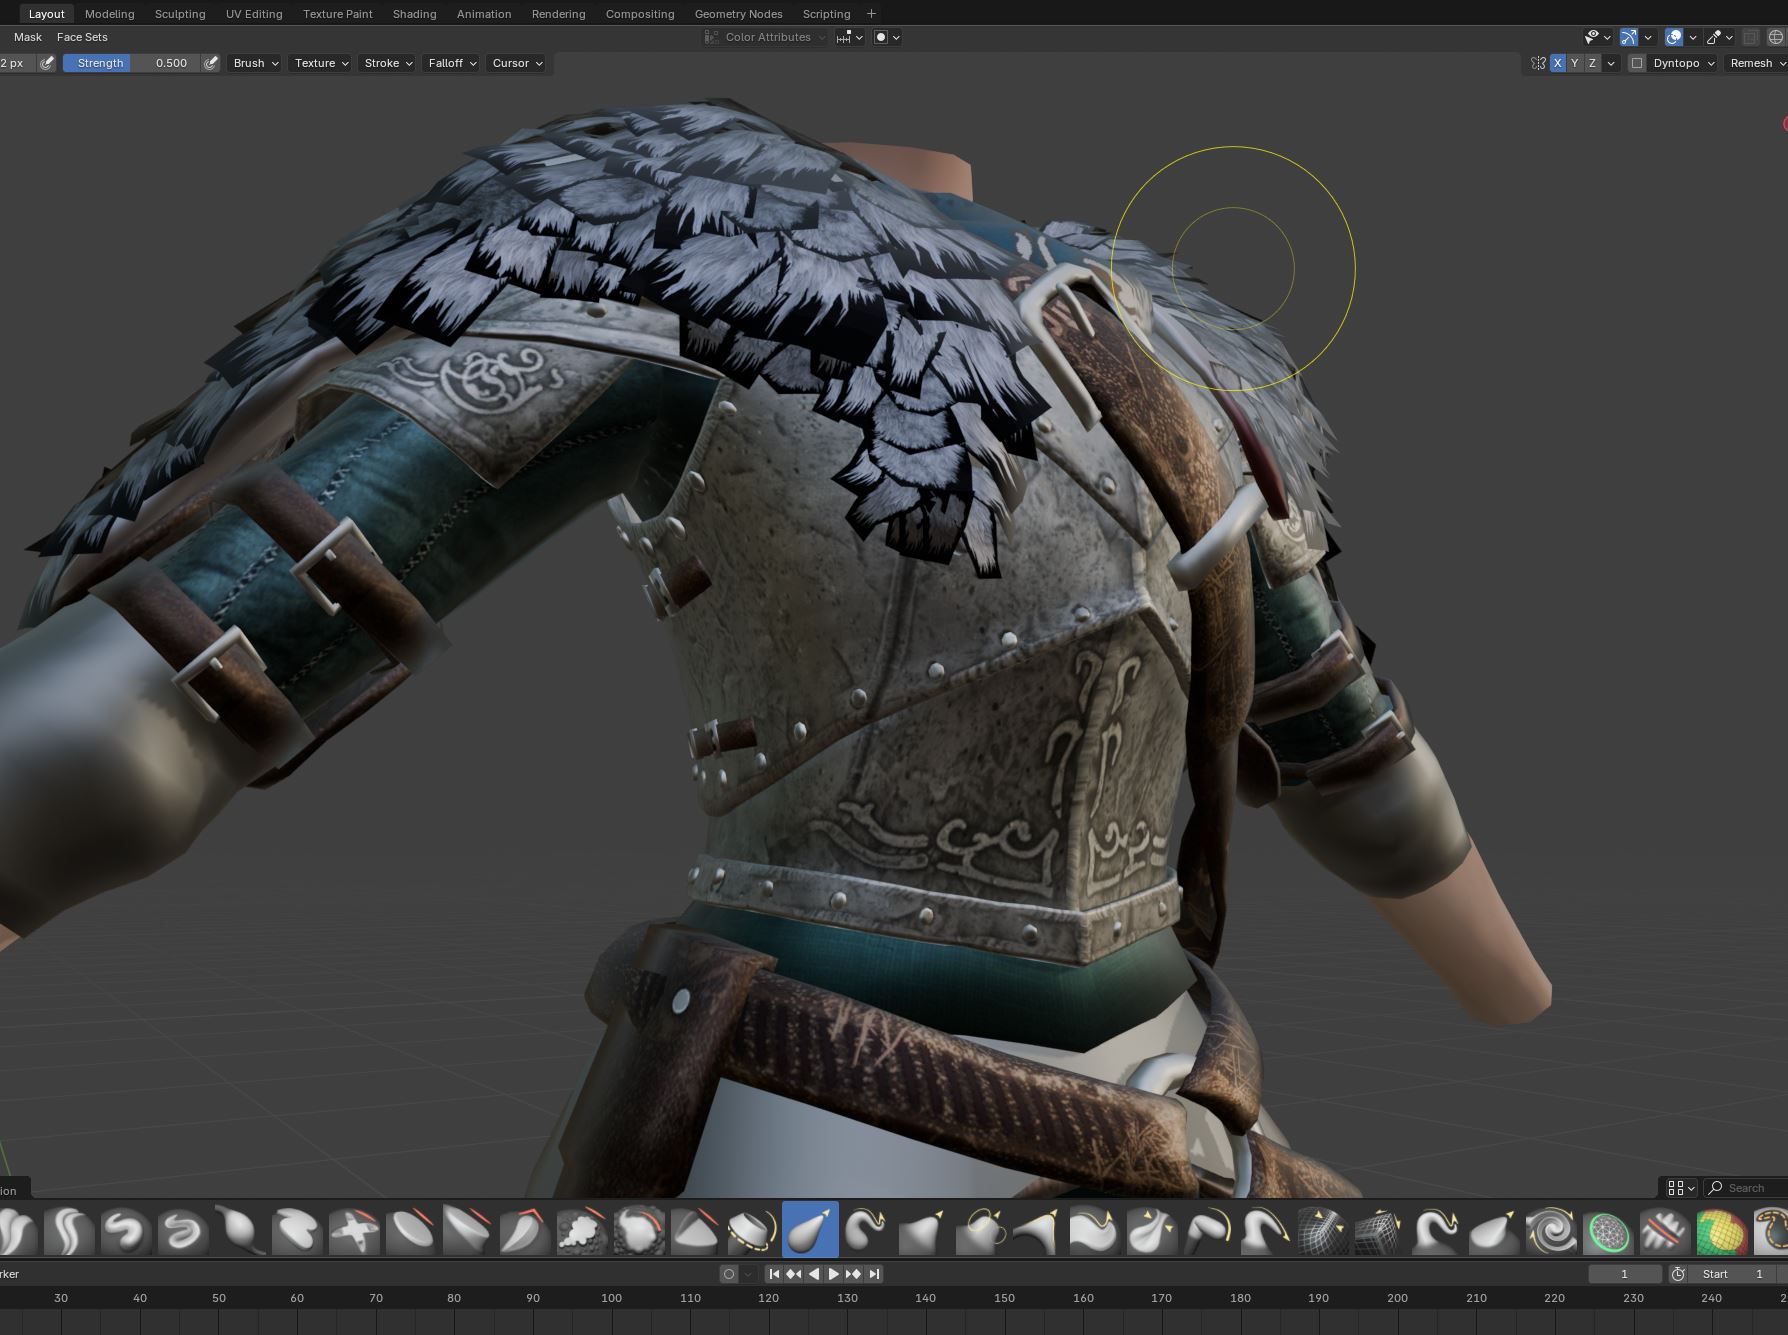Click the wireframe viewport shading globe

[1776, 37]
